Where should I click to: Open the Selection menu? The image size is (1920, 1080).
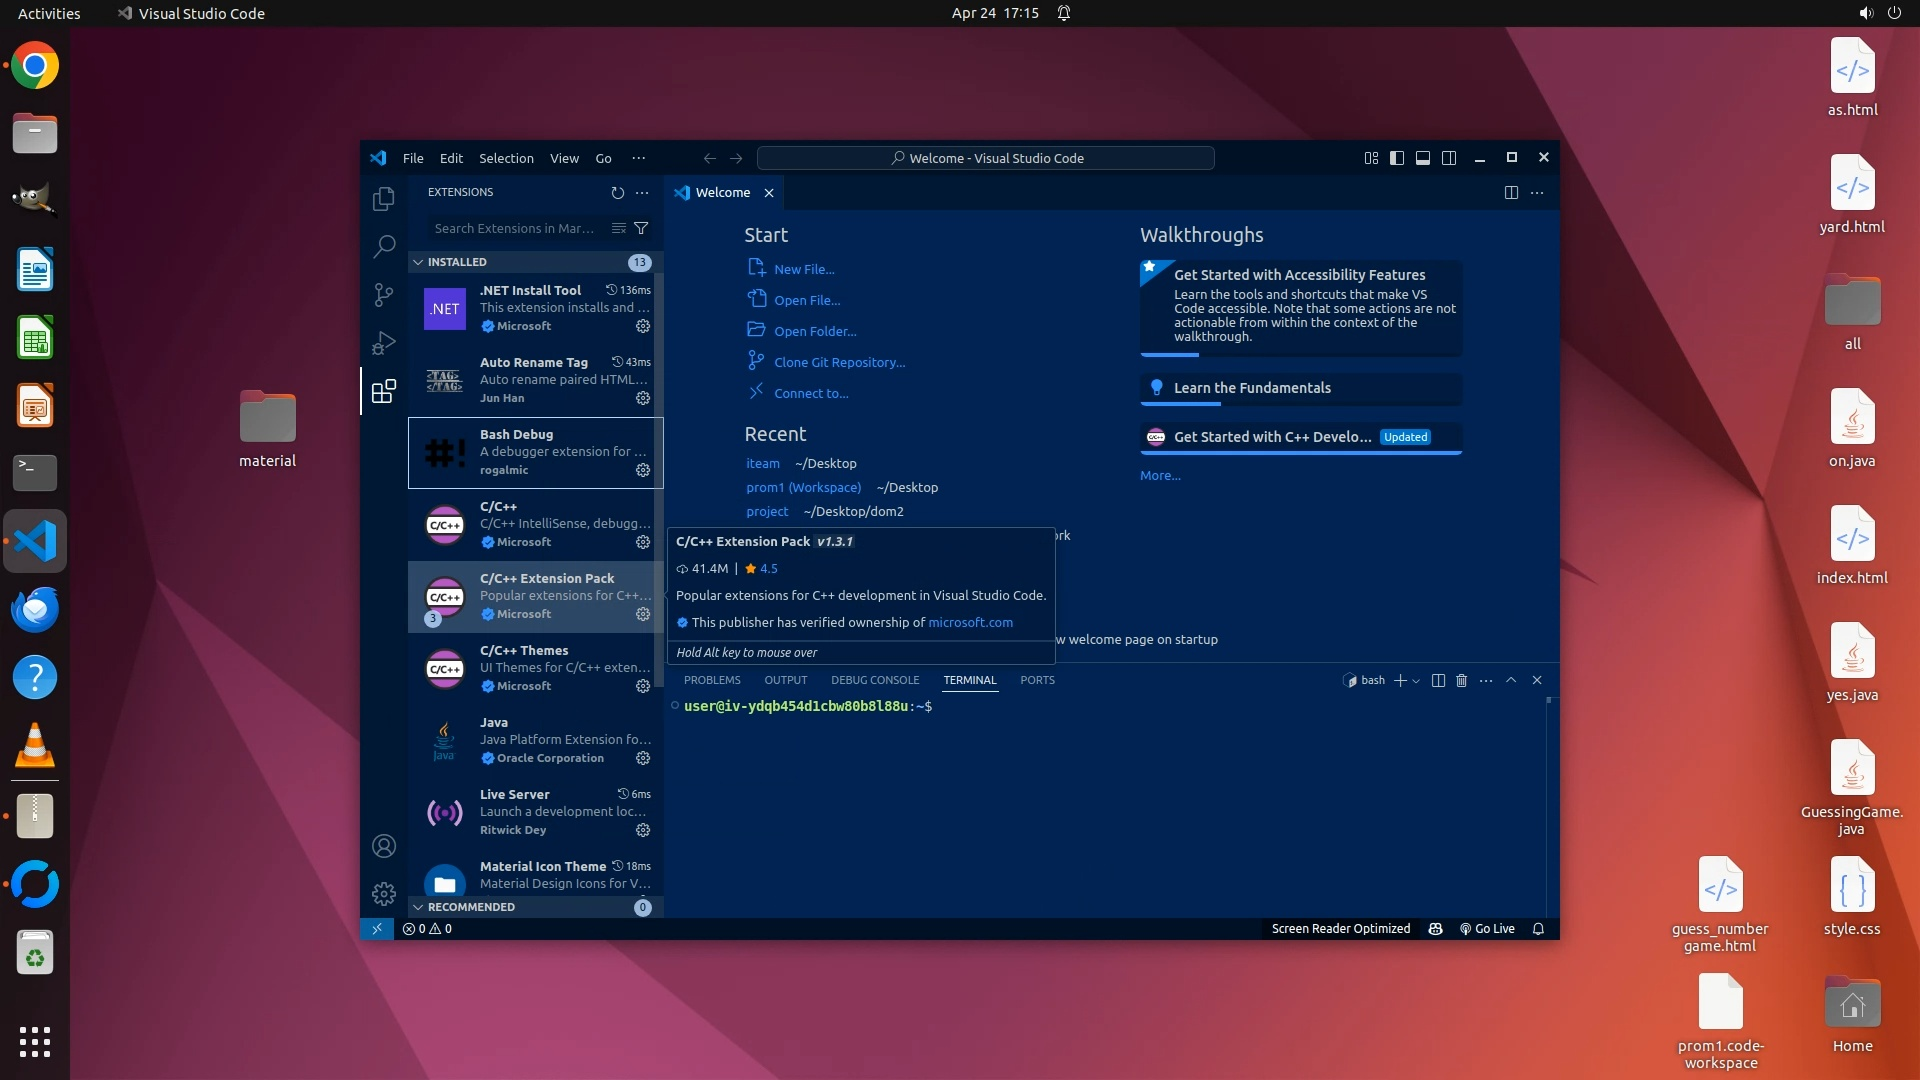pyautogui.click(x=506, y=158)
